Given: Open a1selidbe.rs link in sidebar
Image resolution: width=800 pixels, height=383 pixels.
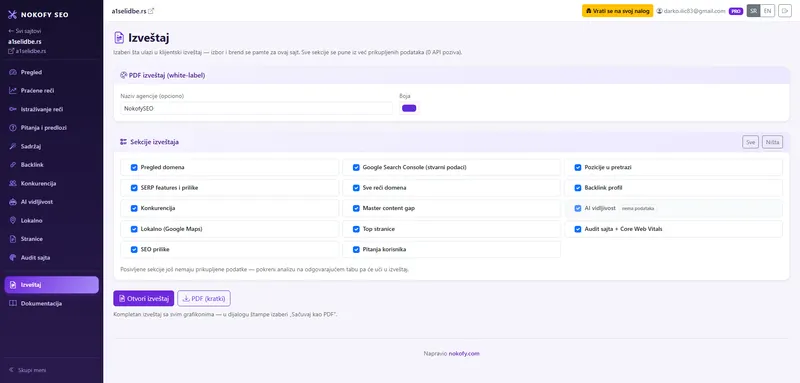Looking at the screenshot, I should 28,51.
